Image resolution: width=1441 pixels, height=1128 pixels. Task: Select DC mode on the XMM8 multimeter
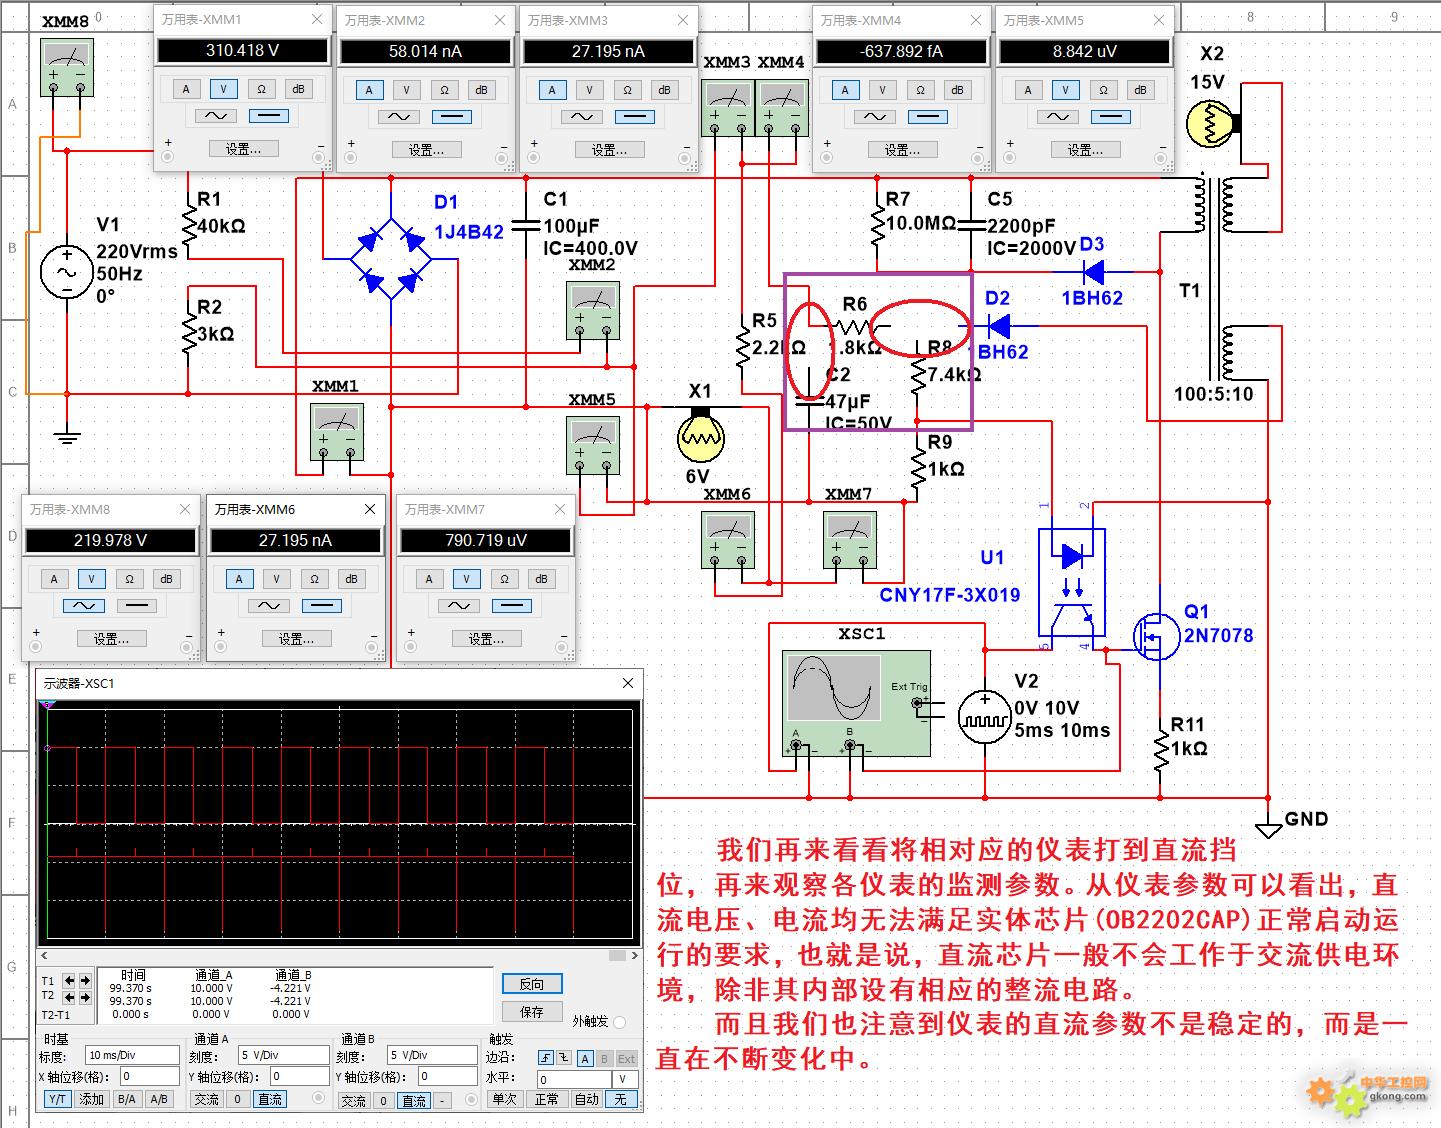pyautogui.click(x=136, y=606)
